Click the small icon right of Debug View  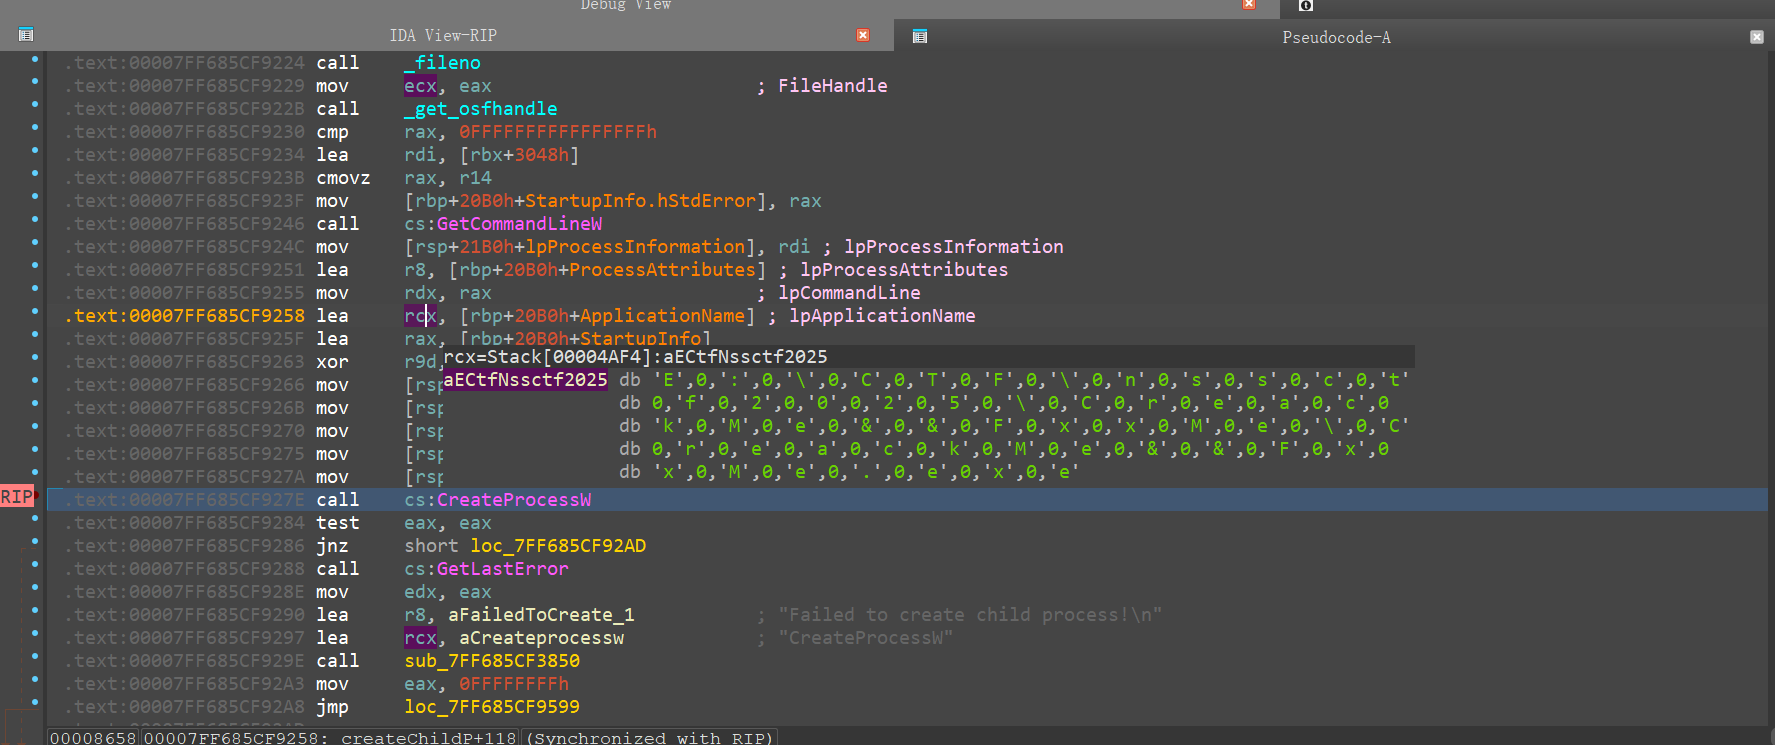[x=1305, y=6]
